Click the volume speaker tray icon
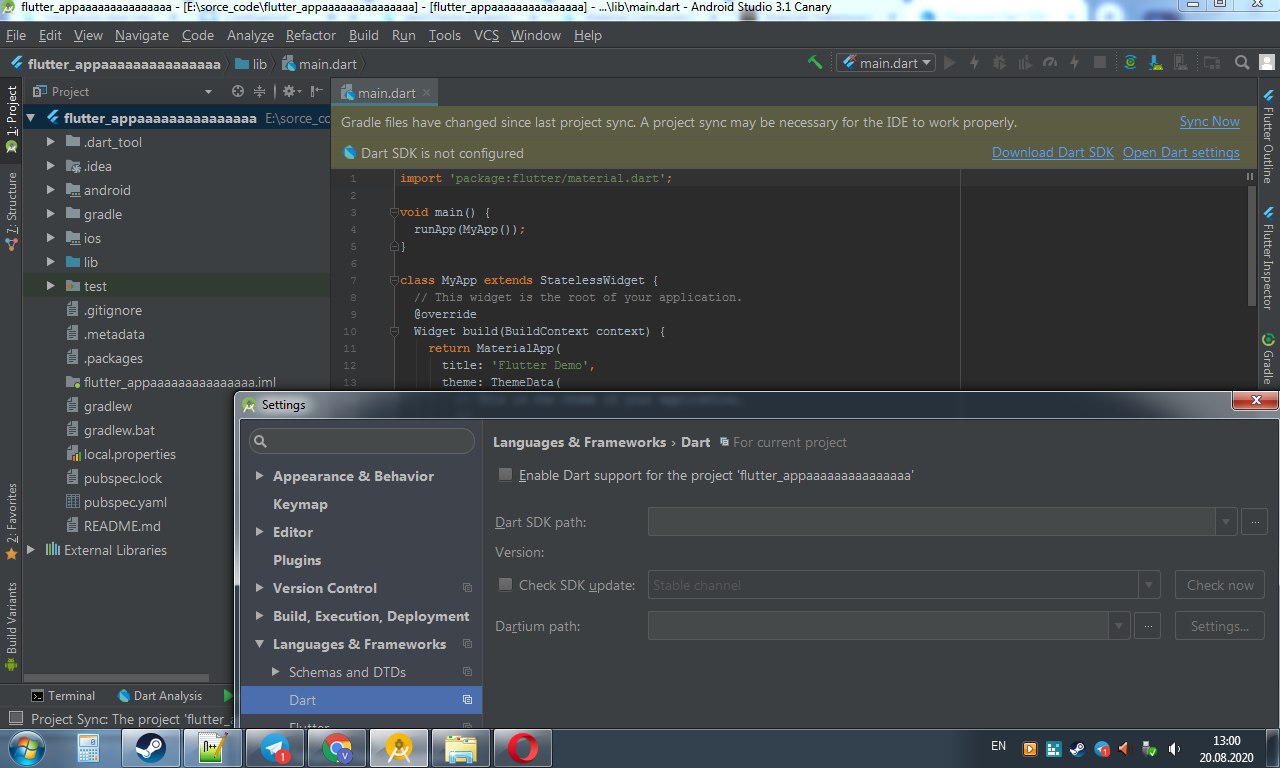The width and height of the screenshot is (1280, 768). click(x=1174, y=748)
